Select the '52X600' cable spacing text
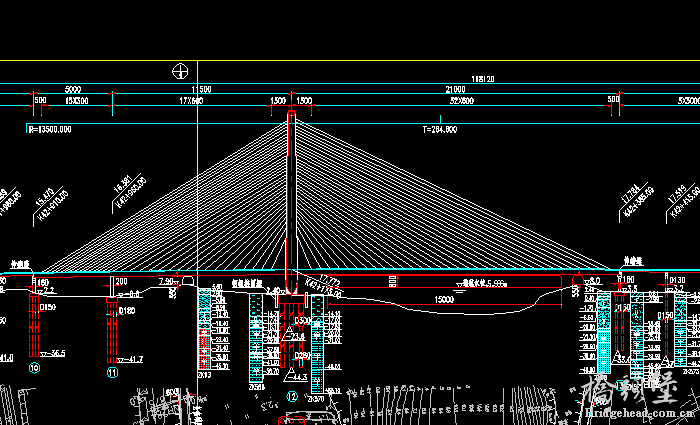Viewport: 700px width, 425px height. click(x=462, y=101)
